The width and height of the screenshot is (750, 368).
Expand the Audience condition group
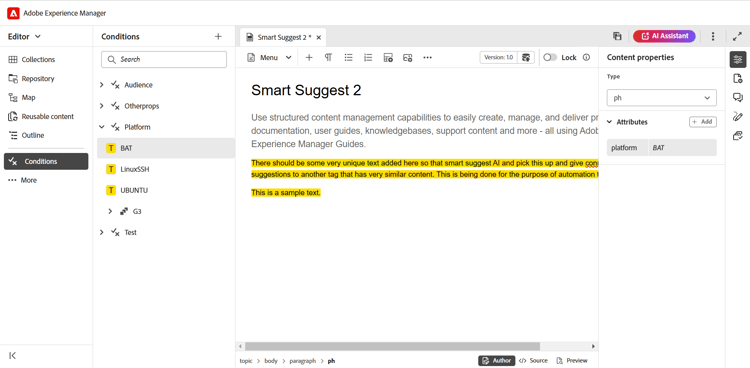[101, 85]
